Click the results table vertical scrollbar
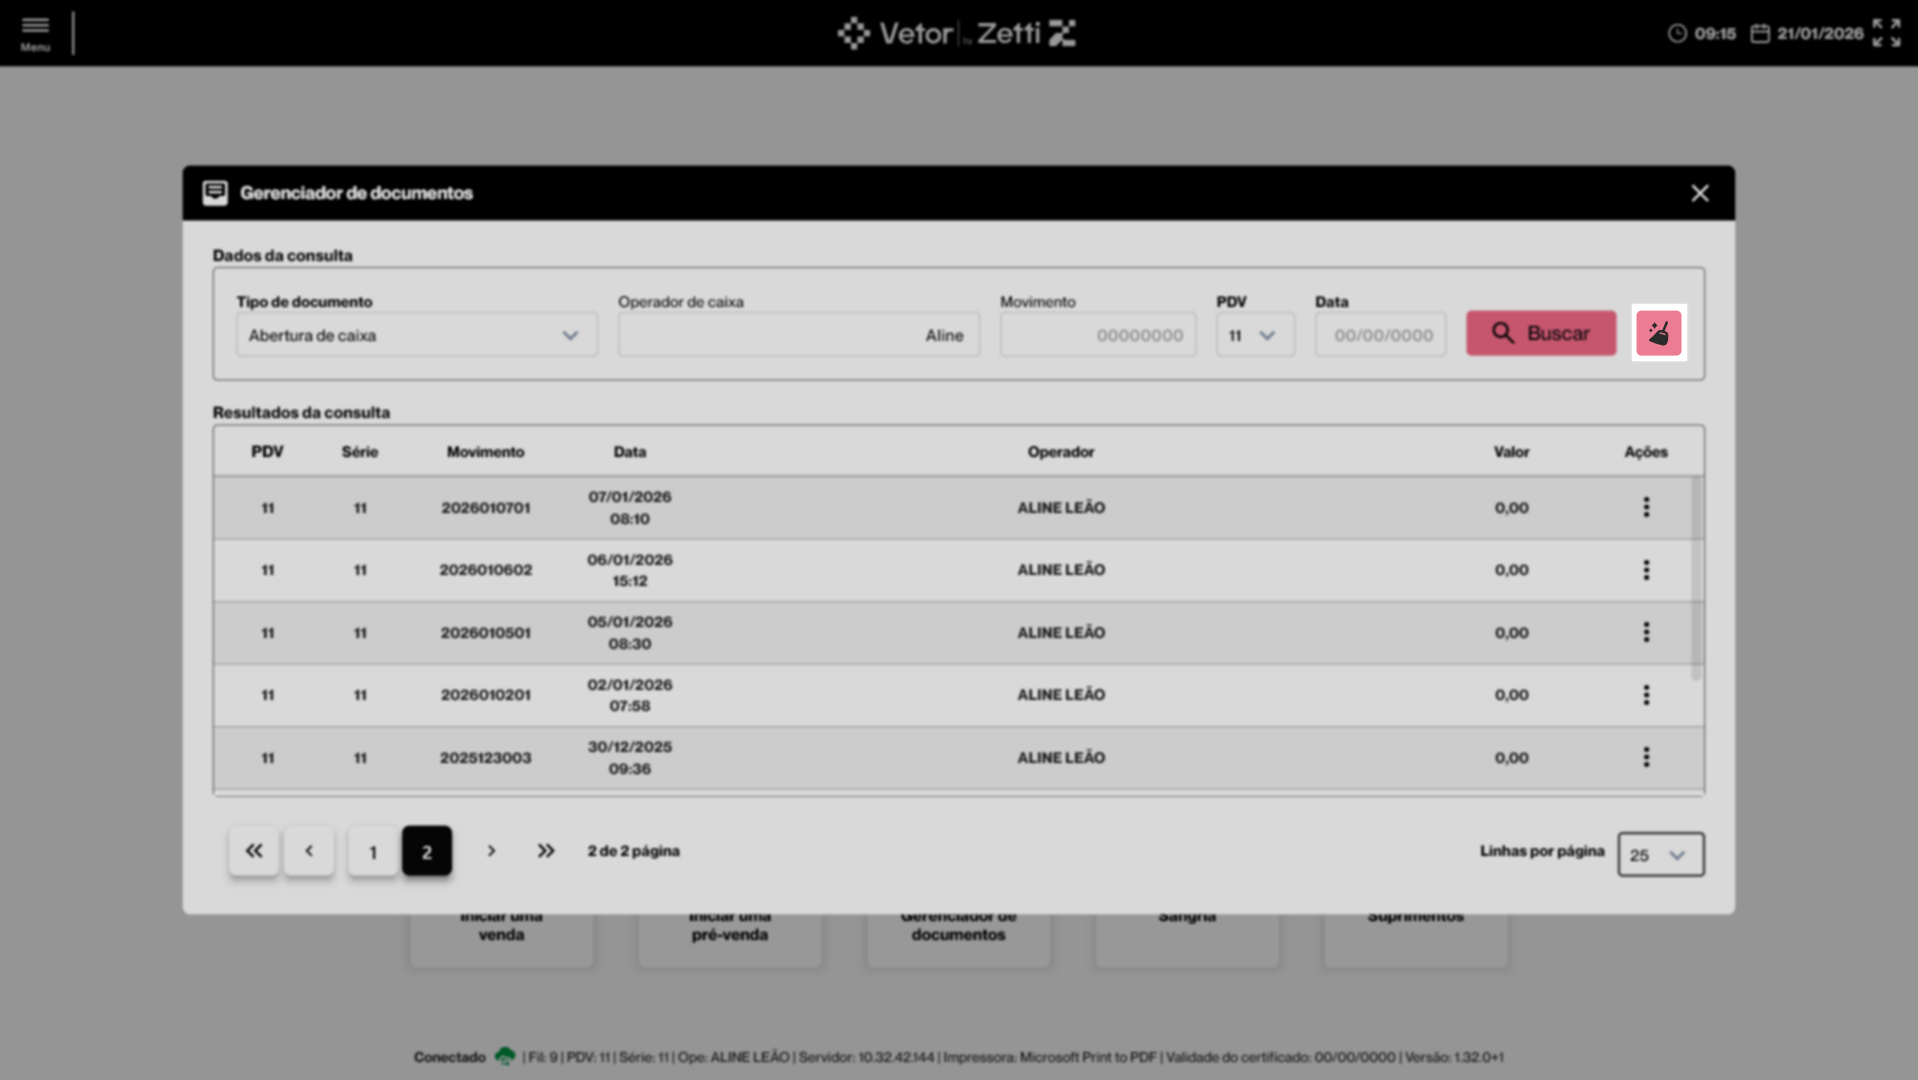The width and height of the screenshot is (1918, 1080). pos(1696,579)
